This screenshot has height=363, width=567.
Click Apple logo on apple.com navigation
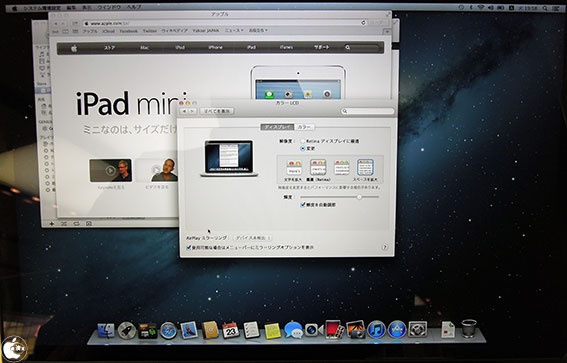pyautogui.click(x=74, y=48)
